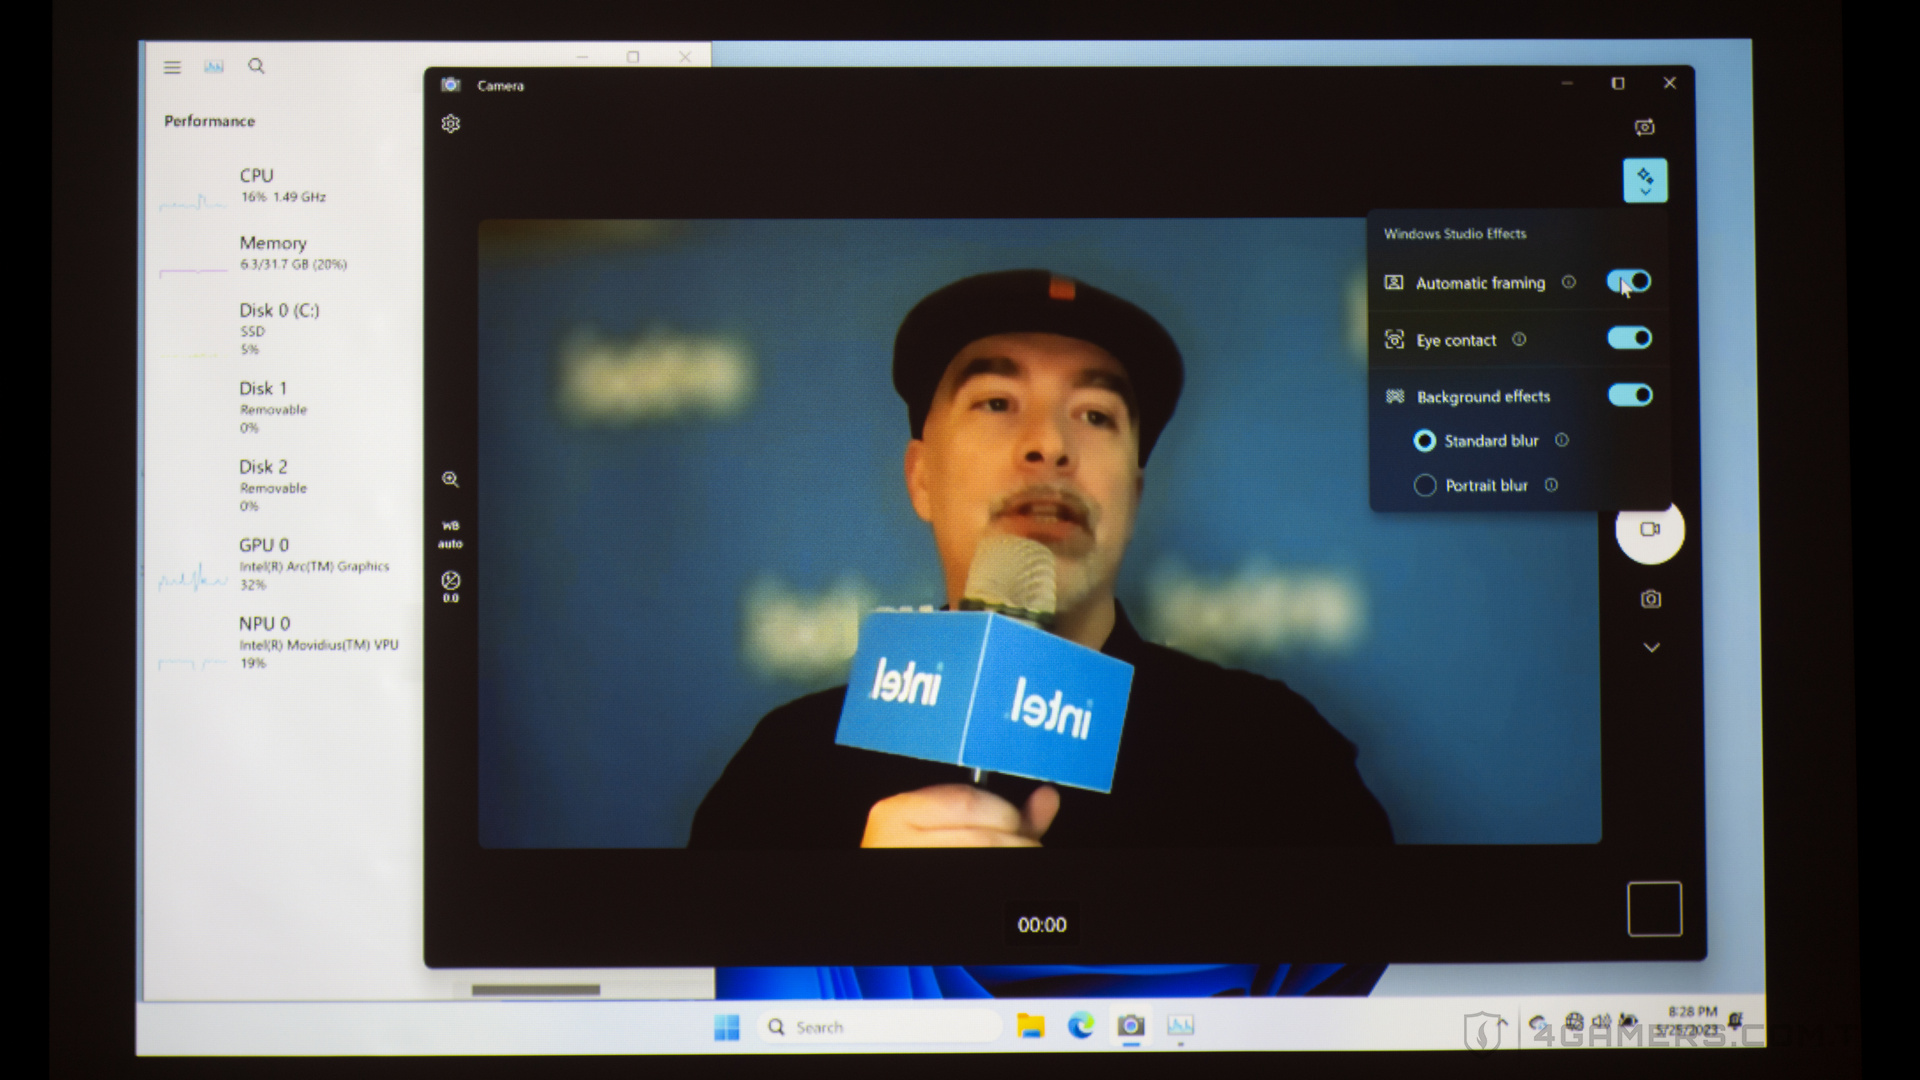Screen dimensions: 1920x1080
Task: Click the taskbar Search box
Action: pos(882,1027)
